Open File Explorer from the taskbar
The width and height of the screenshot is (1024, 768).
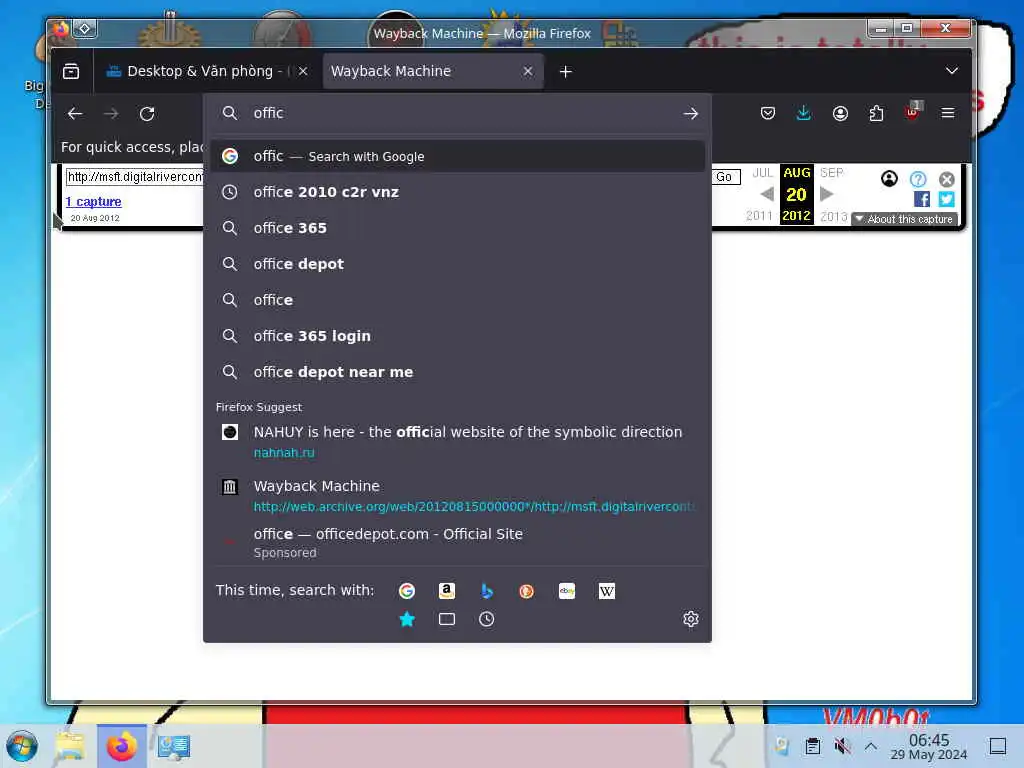coord(71,746)
